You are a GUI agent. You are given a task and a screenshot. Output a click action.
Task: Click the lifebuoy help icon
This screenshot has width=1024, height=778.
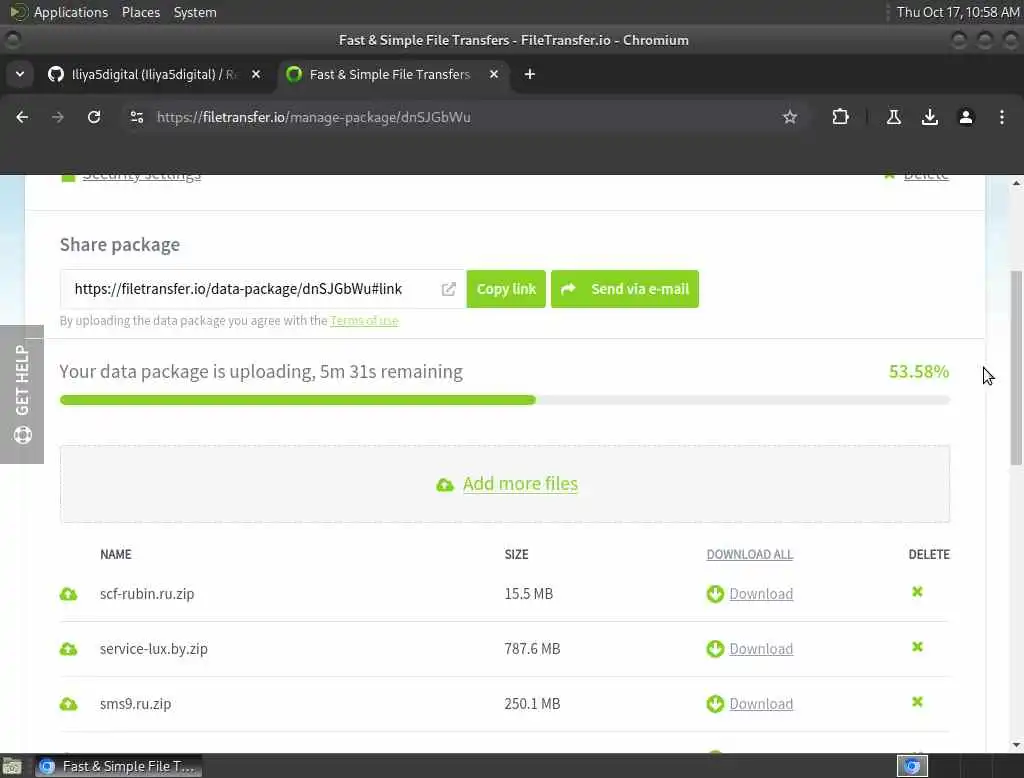tap(23, 435)
